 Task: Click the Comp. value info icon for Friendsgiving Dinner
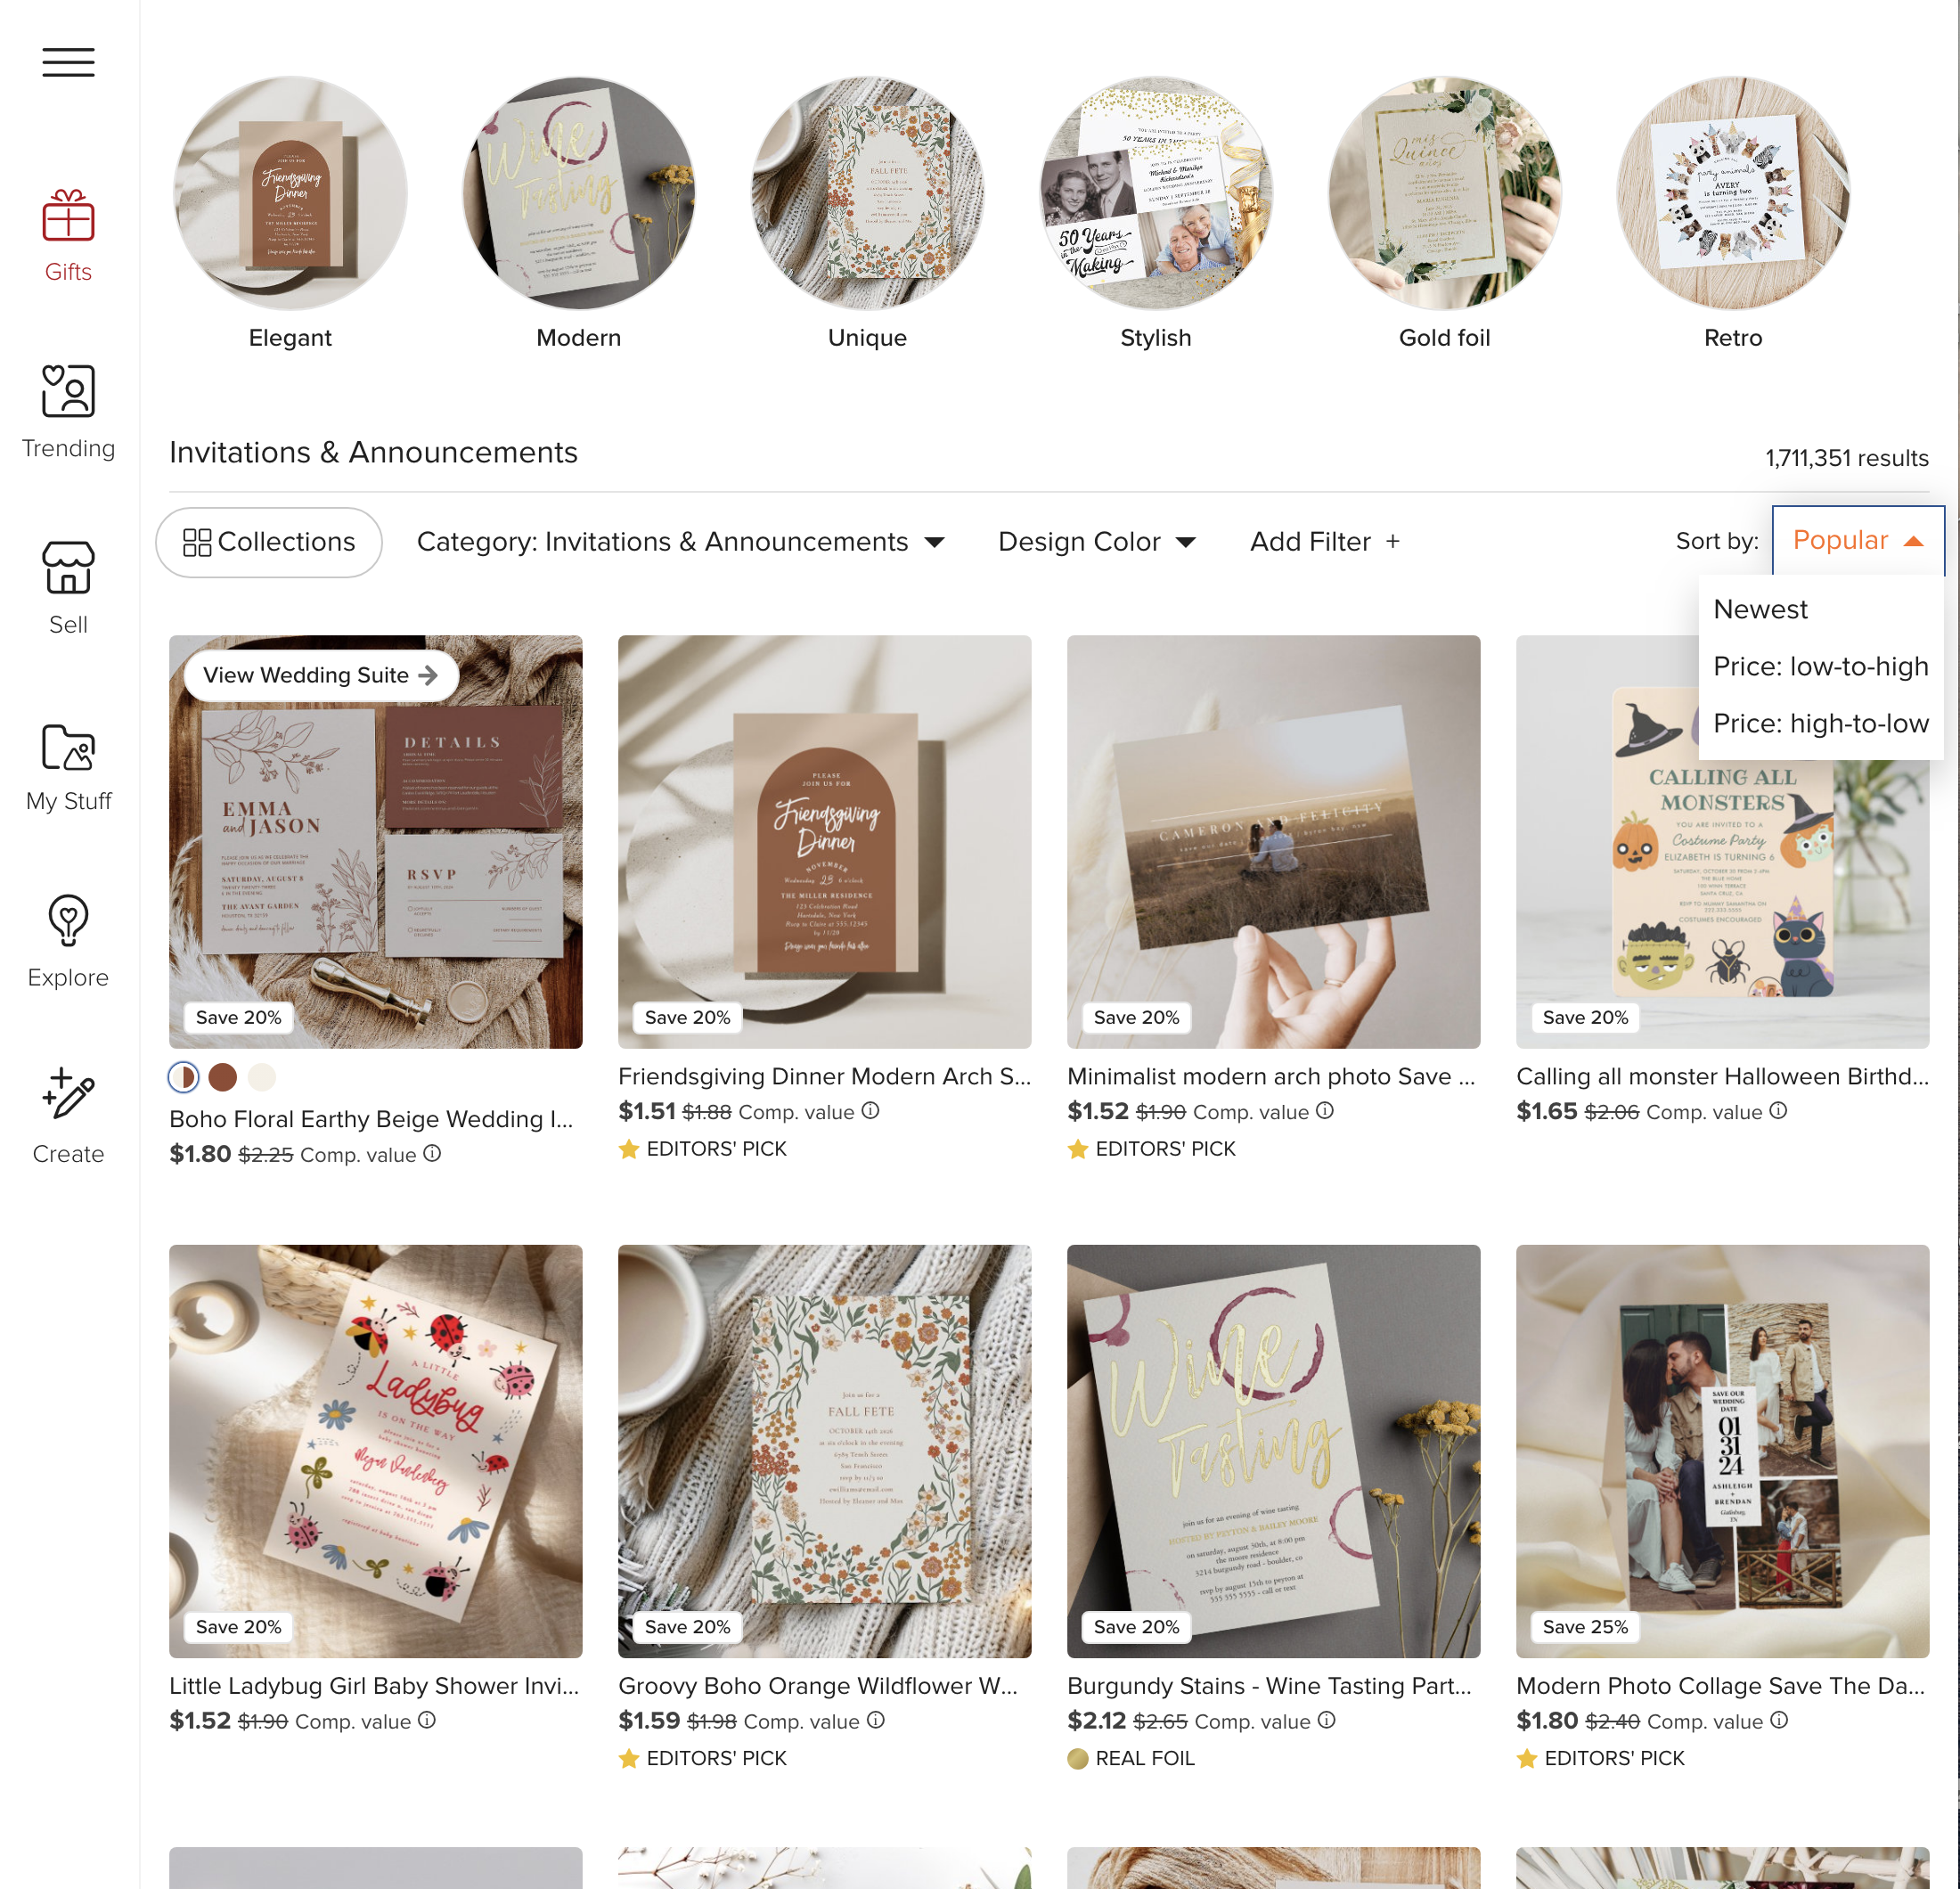pos(870,1110)
